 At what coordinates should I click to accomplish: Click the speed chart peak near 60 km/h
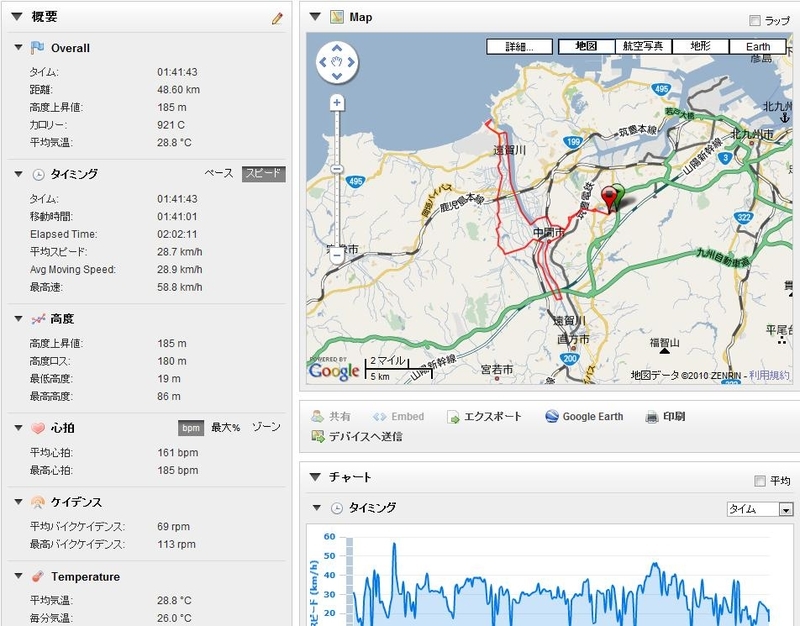click(394, 544)
